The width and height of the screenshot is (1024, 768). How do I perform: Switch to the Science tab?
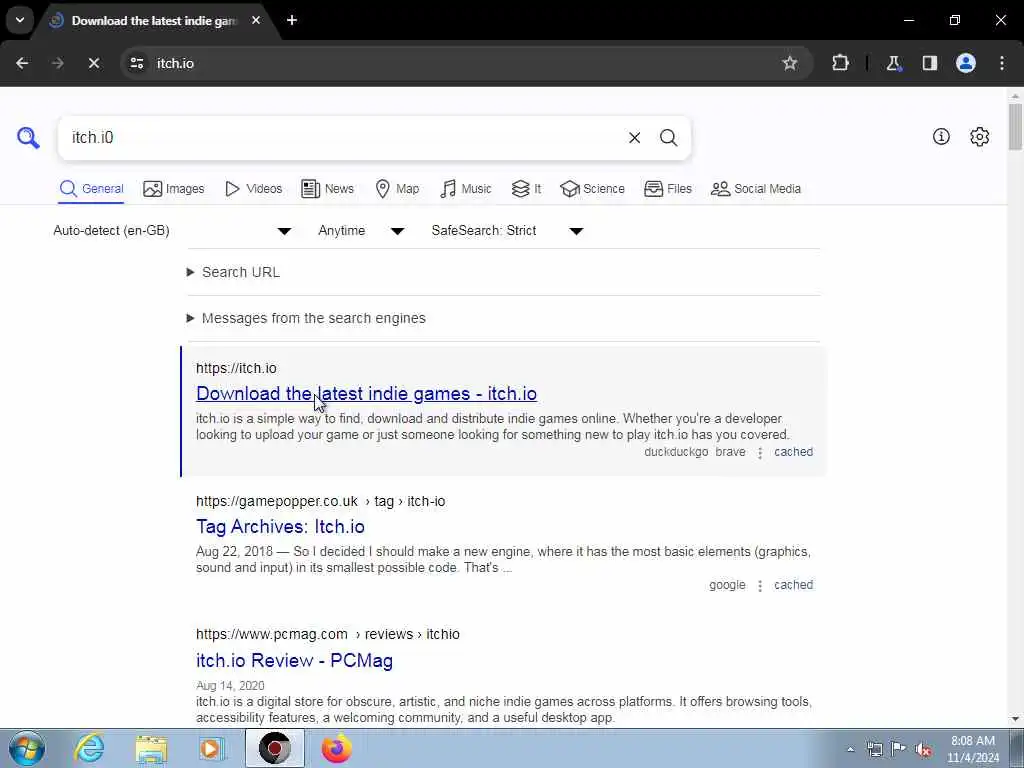(x=592, y=189)
